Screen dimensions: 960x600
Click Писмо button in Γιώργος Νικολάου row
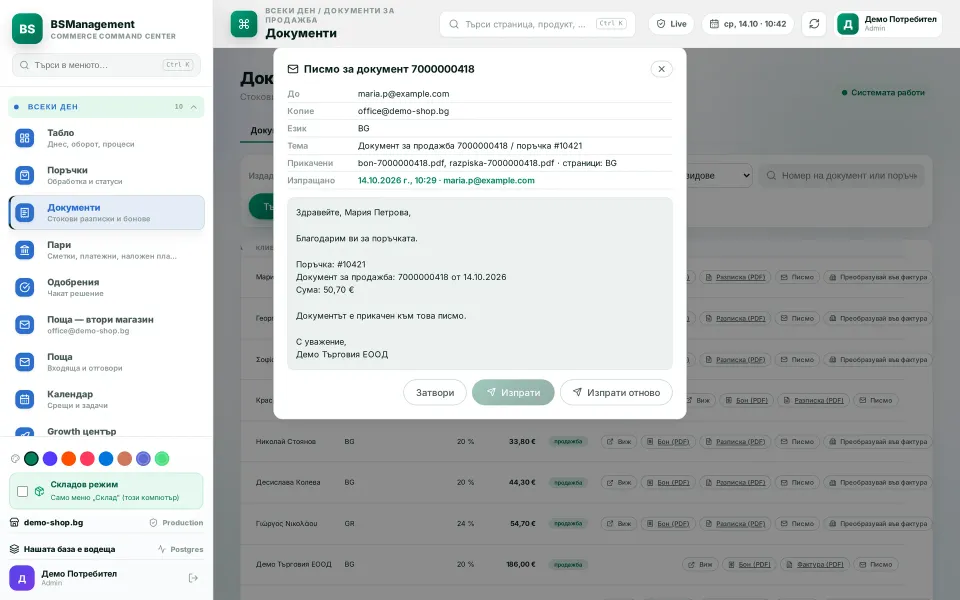(x=797, y=523)
